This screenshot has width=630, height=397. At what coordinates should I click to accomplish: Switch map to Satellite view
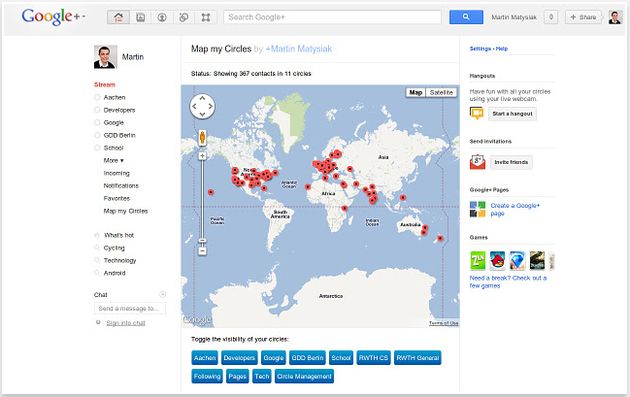point(441,92)
